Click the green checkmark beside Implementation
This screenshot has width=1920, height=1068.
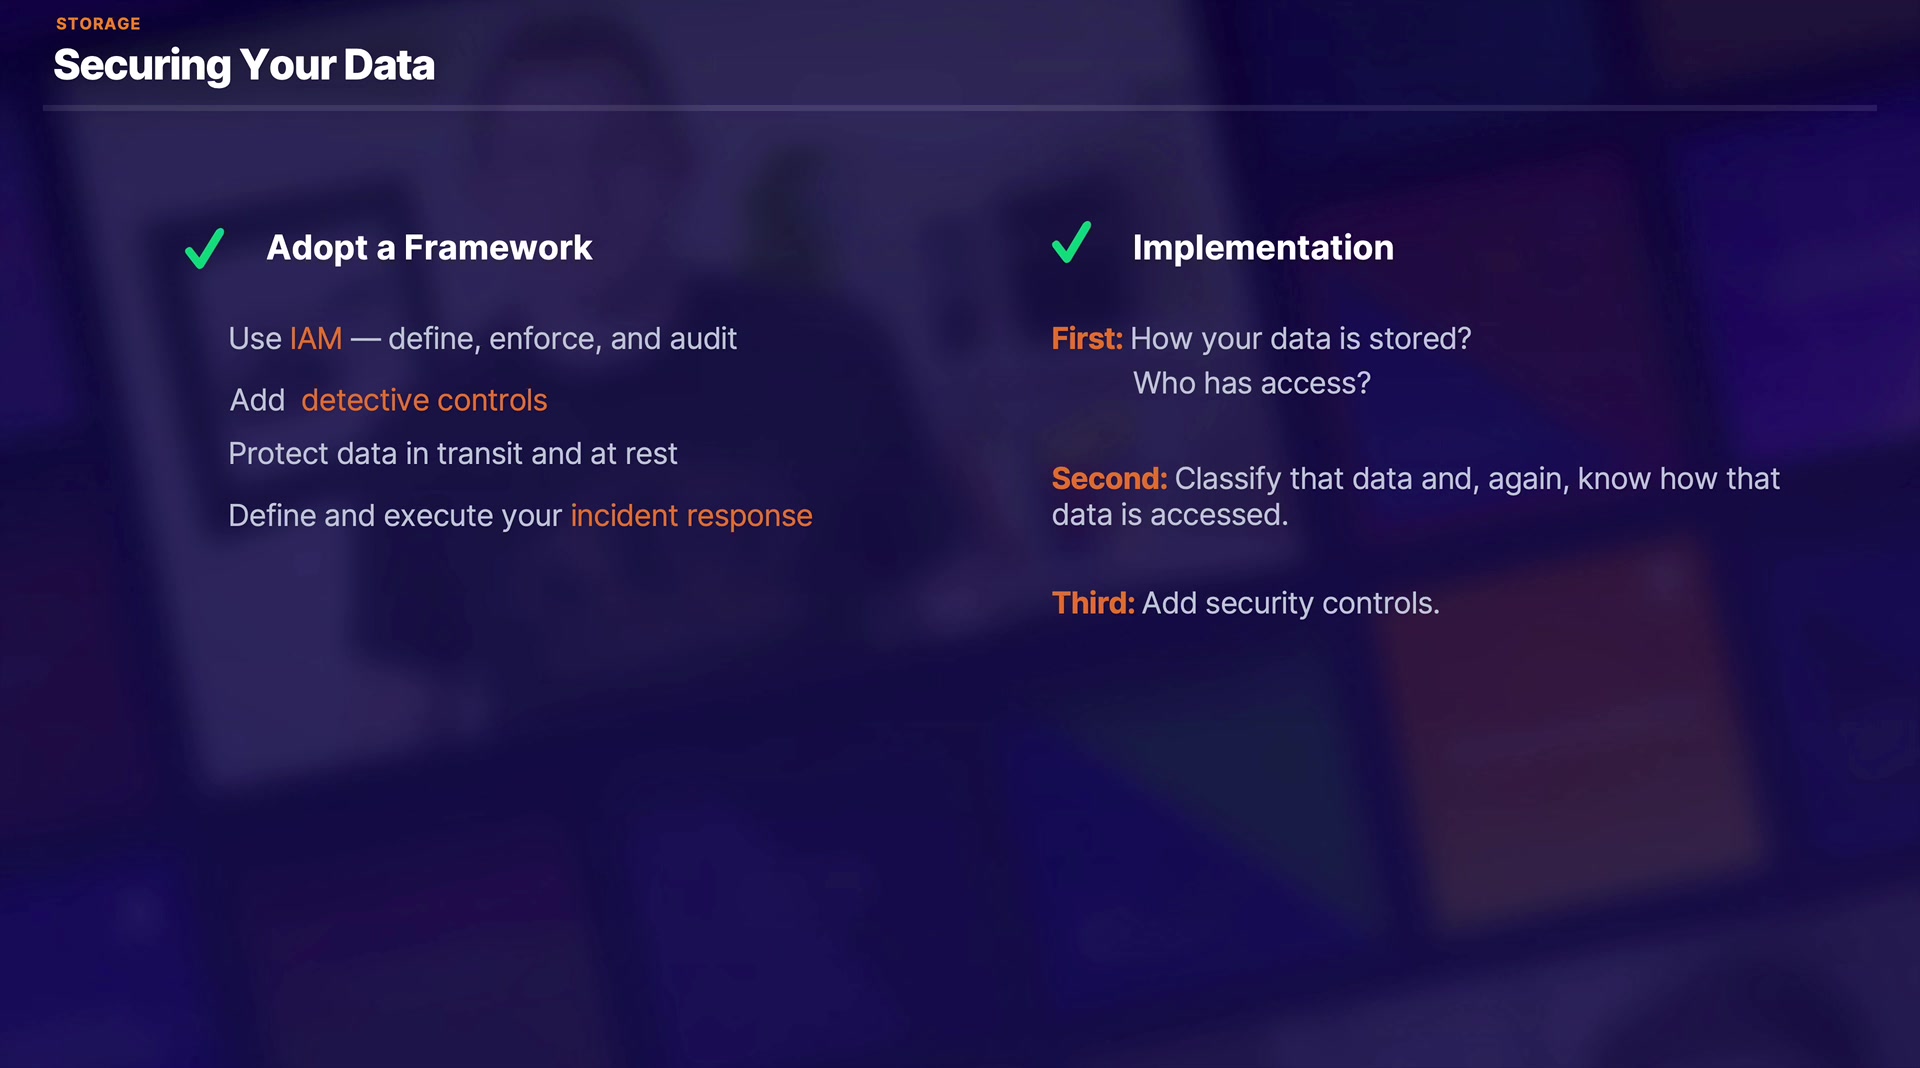[1071, 243]
